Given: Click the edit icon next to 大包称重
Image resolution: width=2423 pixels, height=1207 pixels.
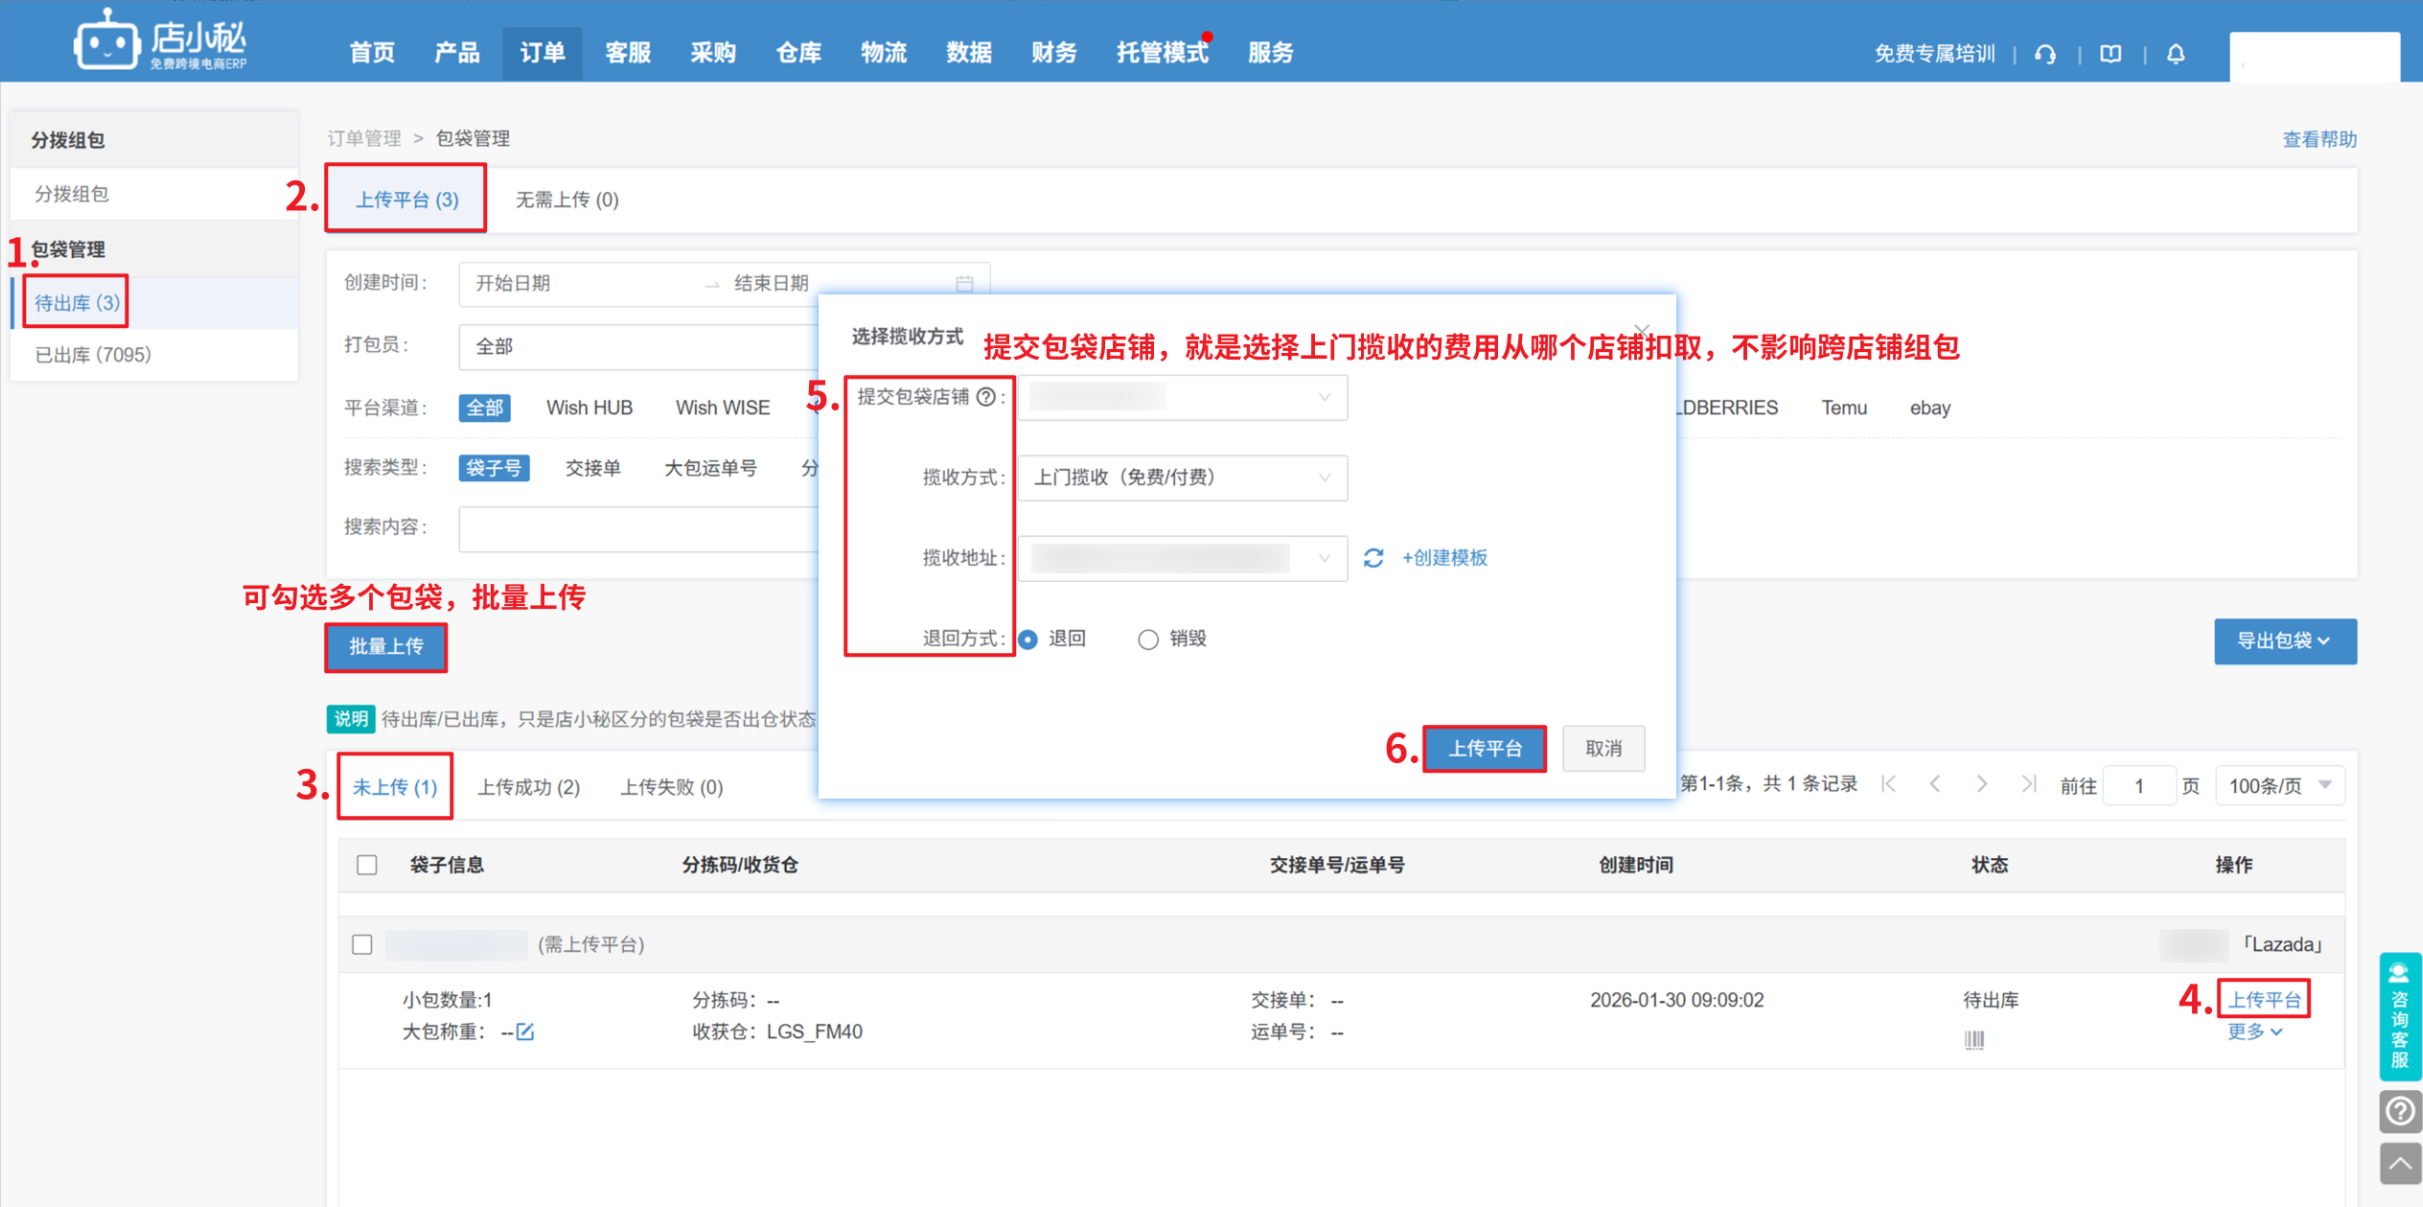Looking at the screenshot, I should click(x=525, y=1032).
